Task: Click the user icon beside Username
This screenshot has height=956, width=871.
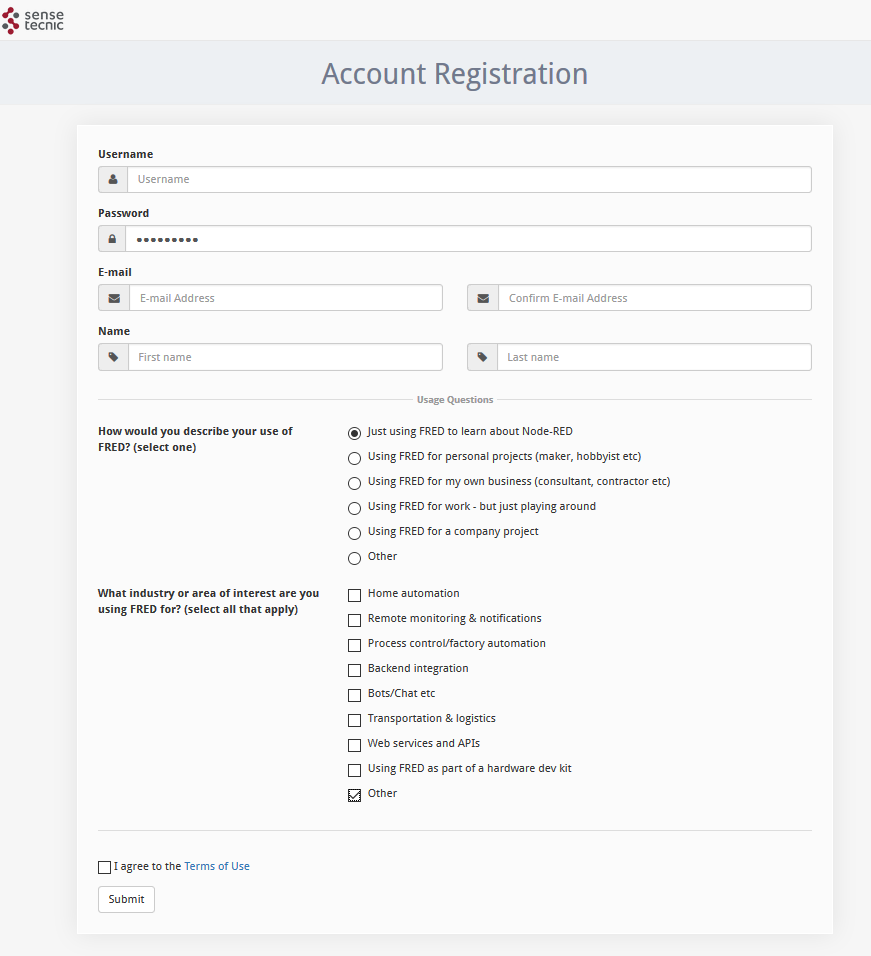Action: click(x=113, y=179)
